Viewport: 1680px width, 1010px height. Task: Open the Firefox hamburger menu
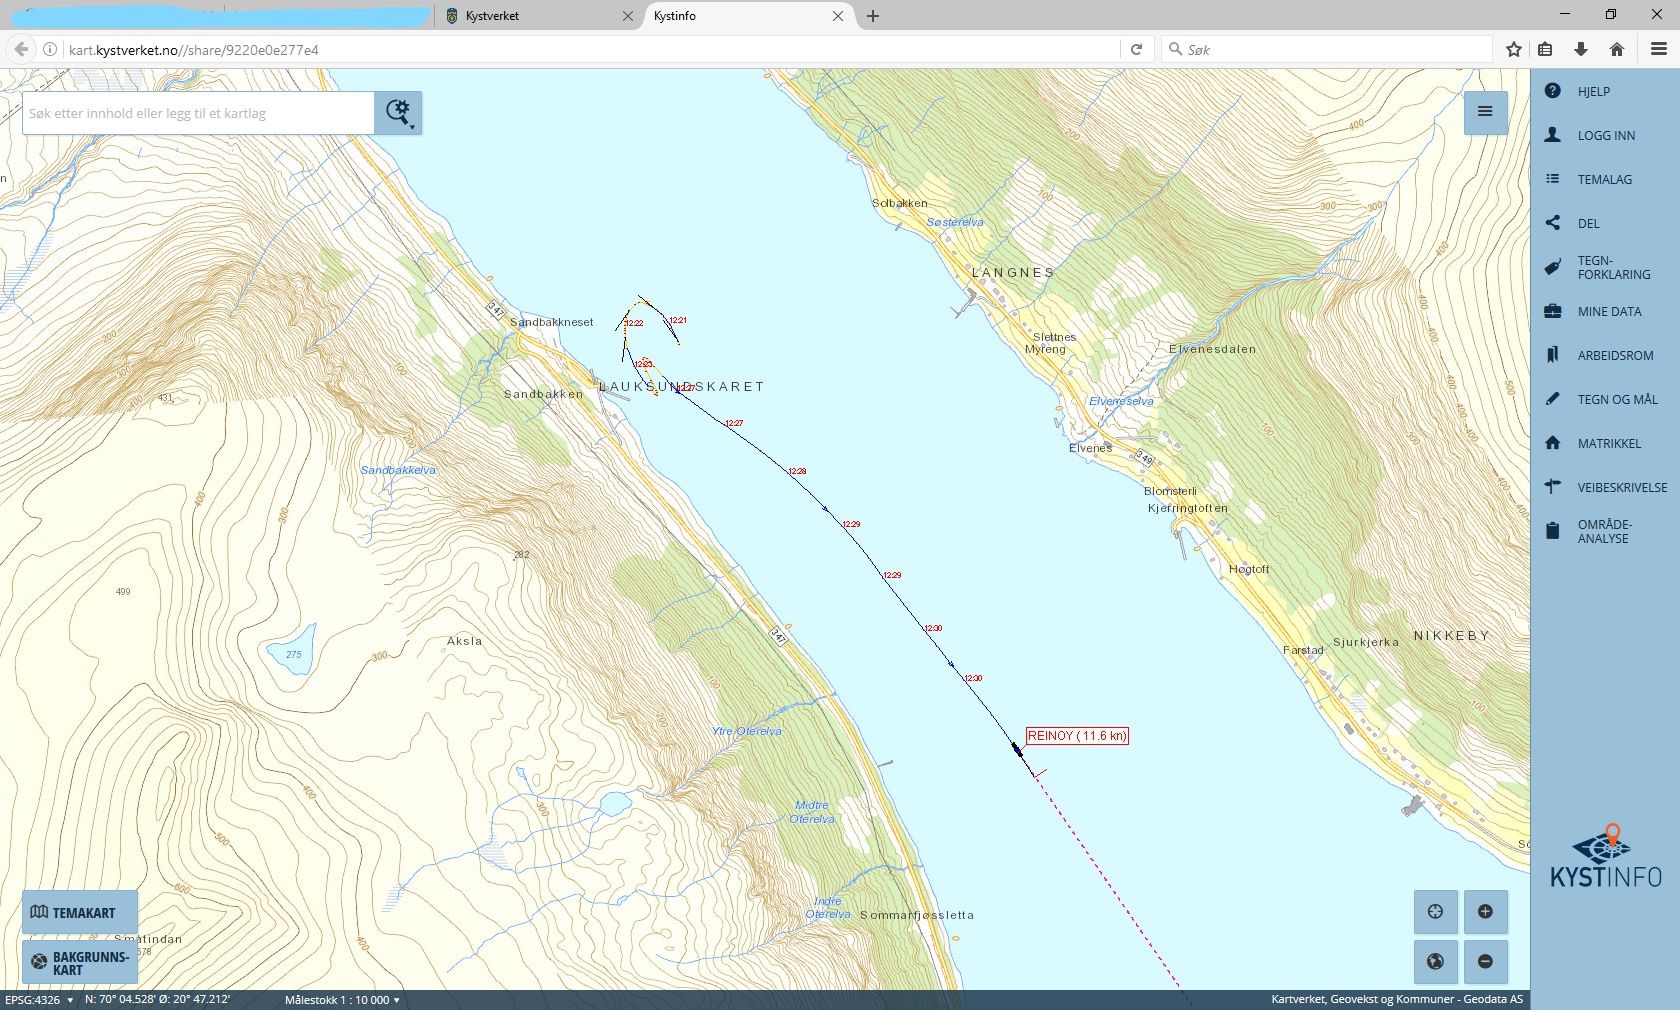coord(1658,49)
